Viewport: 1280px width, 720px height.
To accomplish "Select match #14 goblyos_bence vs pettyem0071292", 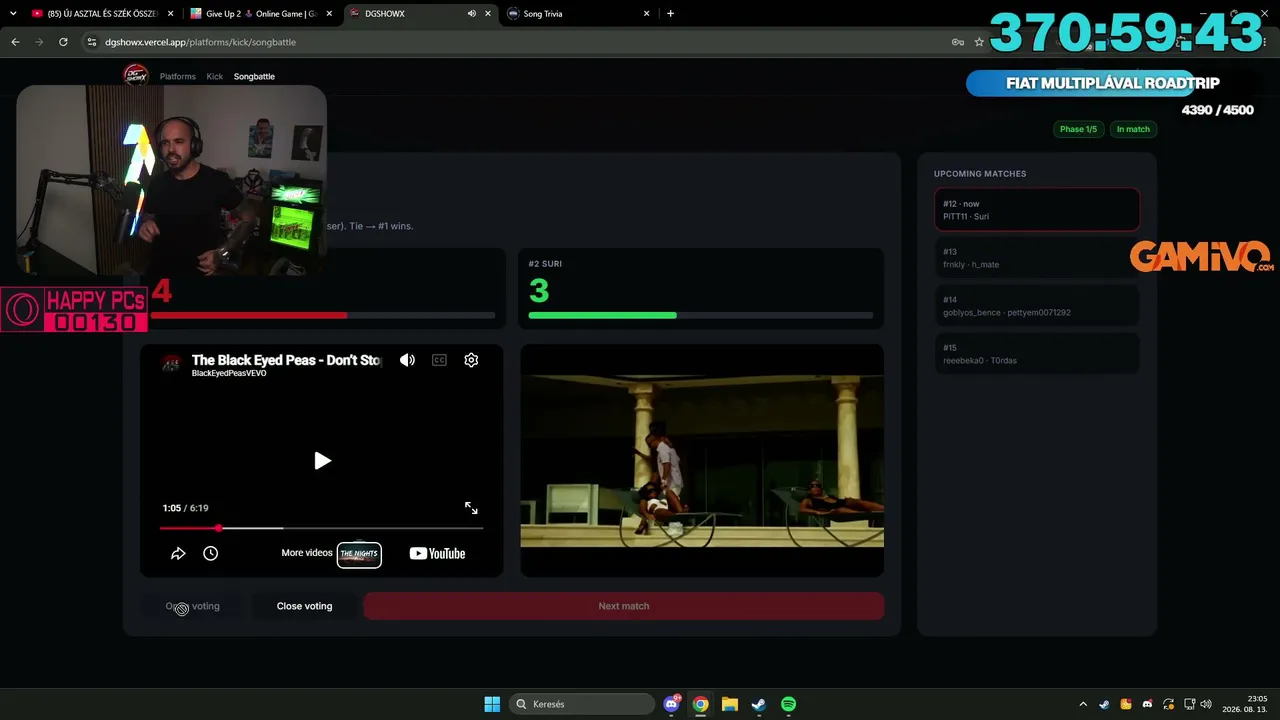I will [1037, 306].
